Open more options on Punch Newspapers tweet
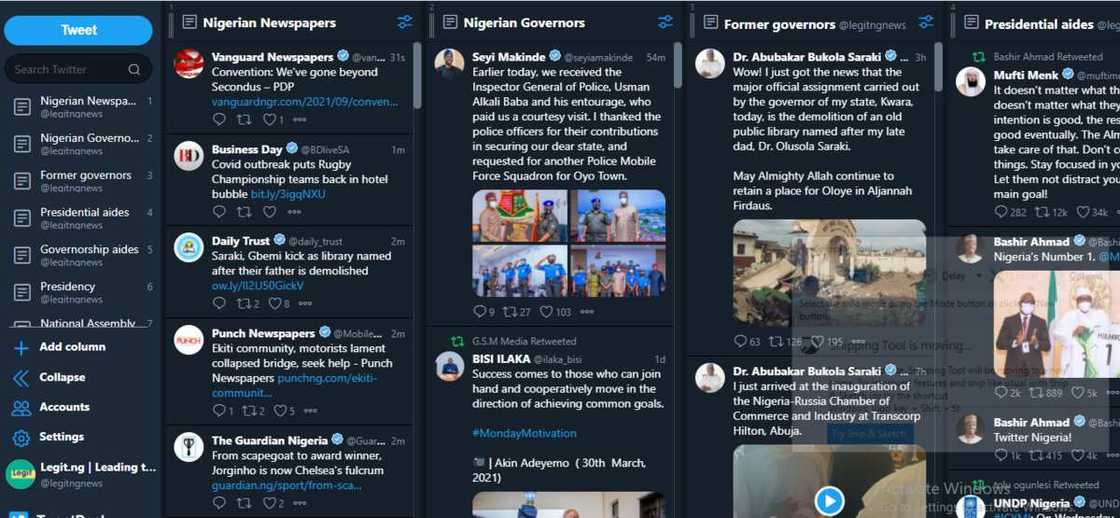The width and height of the screenshot is (1120, 518). 311,411
